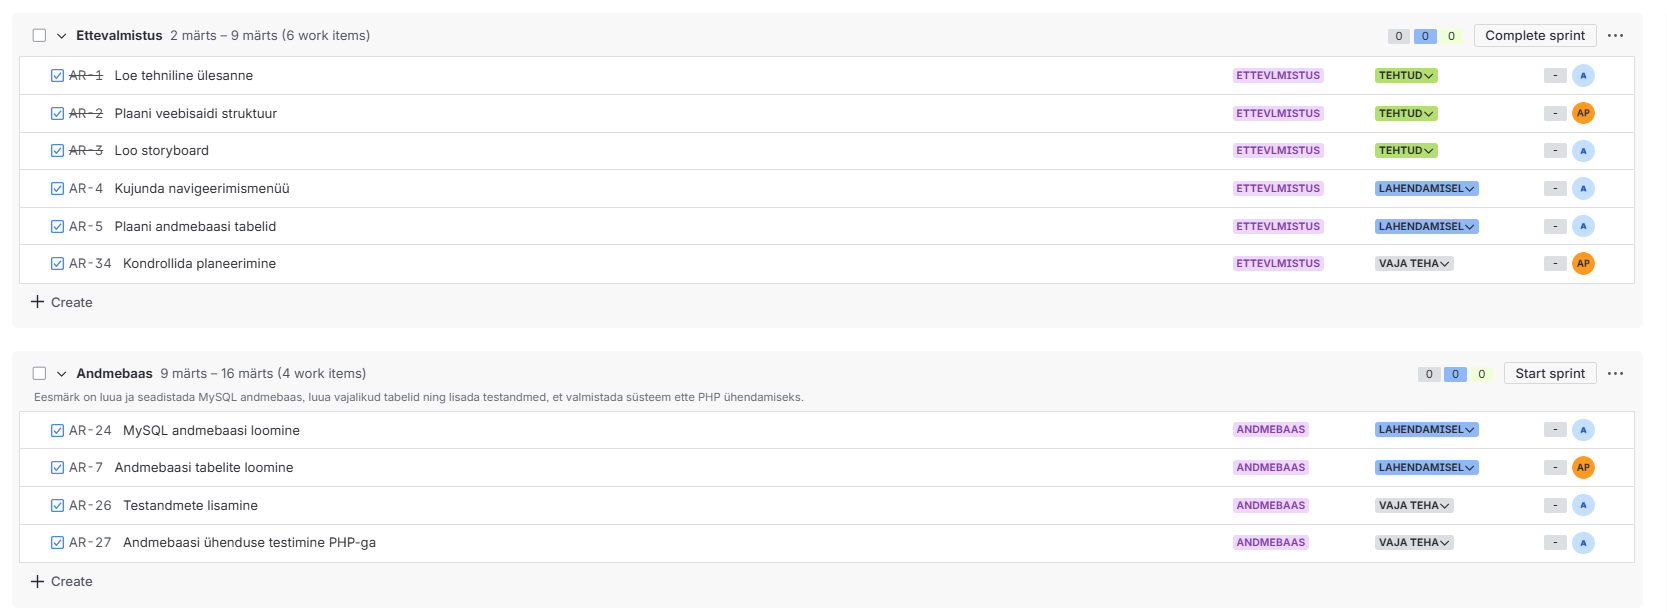Open work item AR-5 Plaani andmebaasi tabelid
This screenshot has height=612, width=1667.
click(x=195, y=227)
